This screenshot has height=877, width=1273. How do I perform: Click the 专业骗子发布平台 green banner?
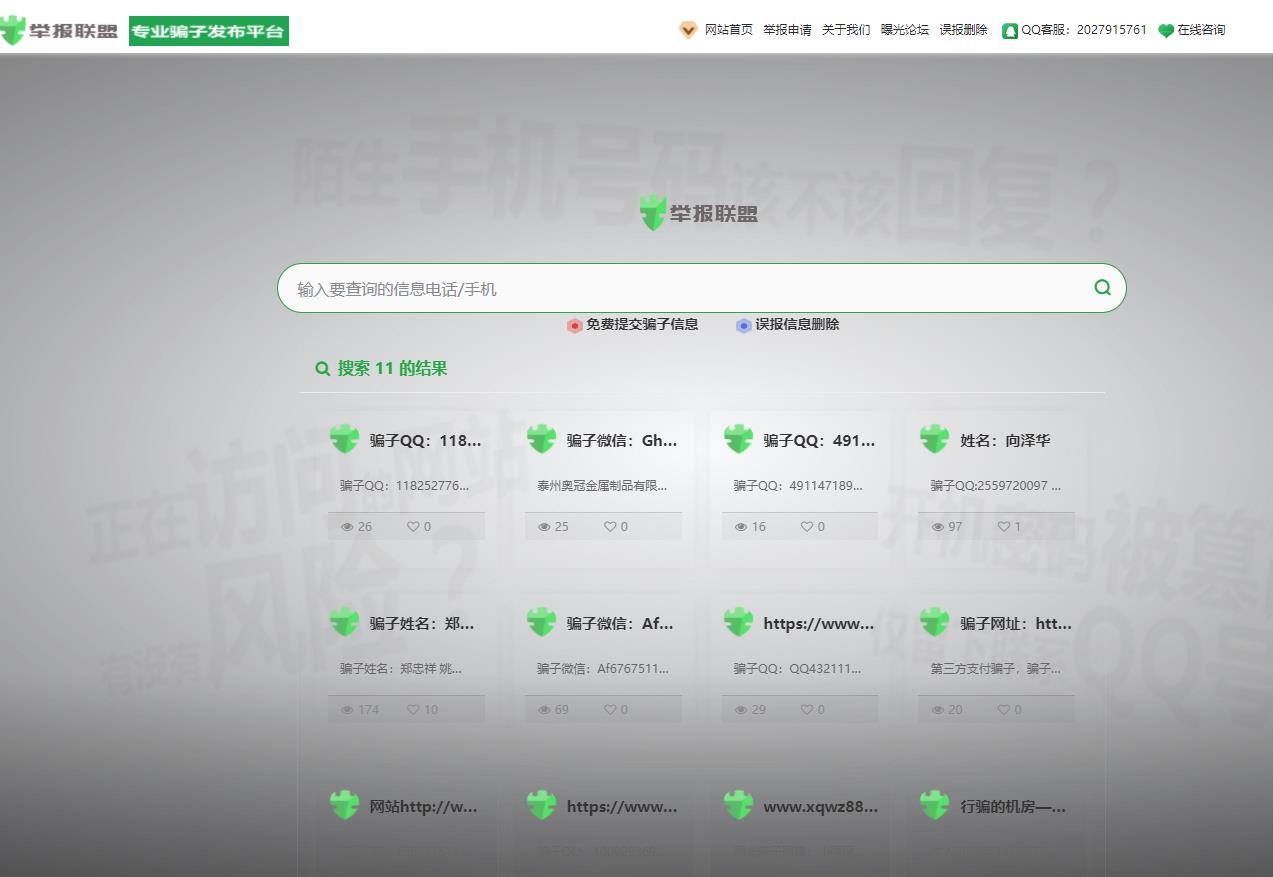click(209, 31)
